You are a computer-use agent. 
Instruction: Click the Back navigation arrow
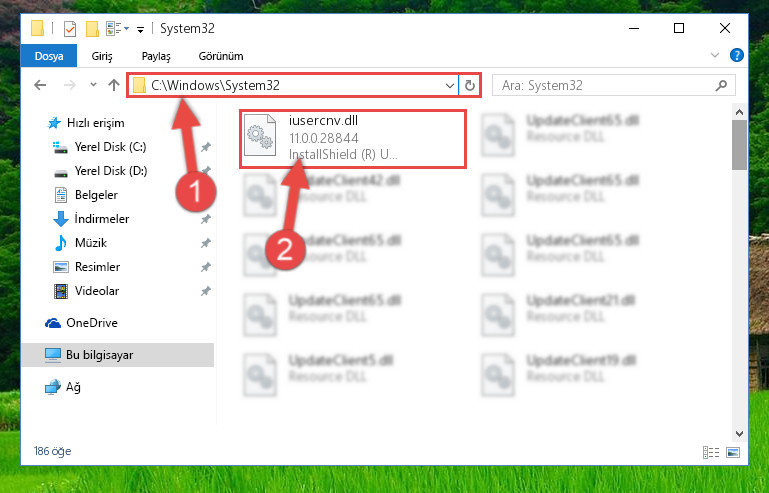[40, 85]
